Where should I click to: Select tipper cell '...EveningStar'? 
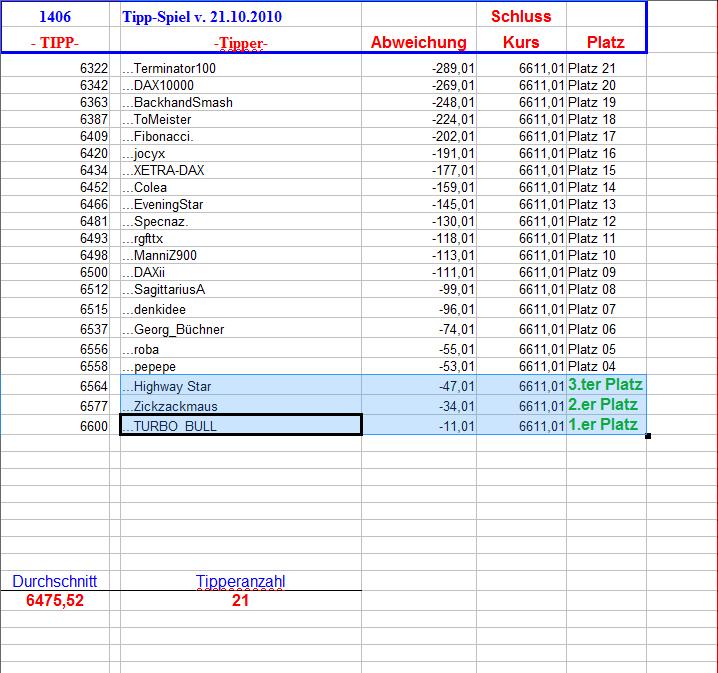(241, 204)
